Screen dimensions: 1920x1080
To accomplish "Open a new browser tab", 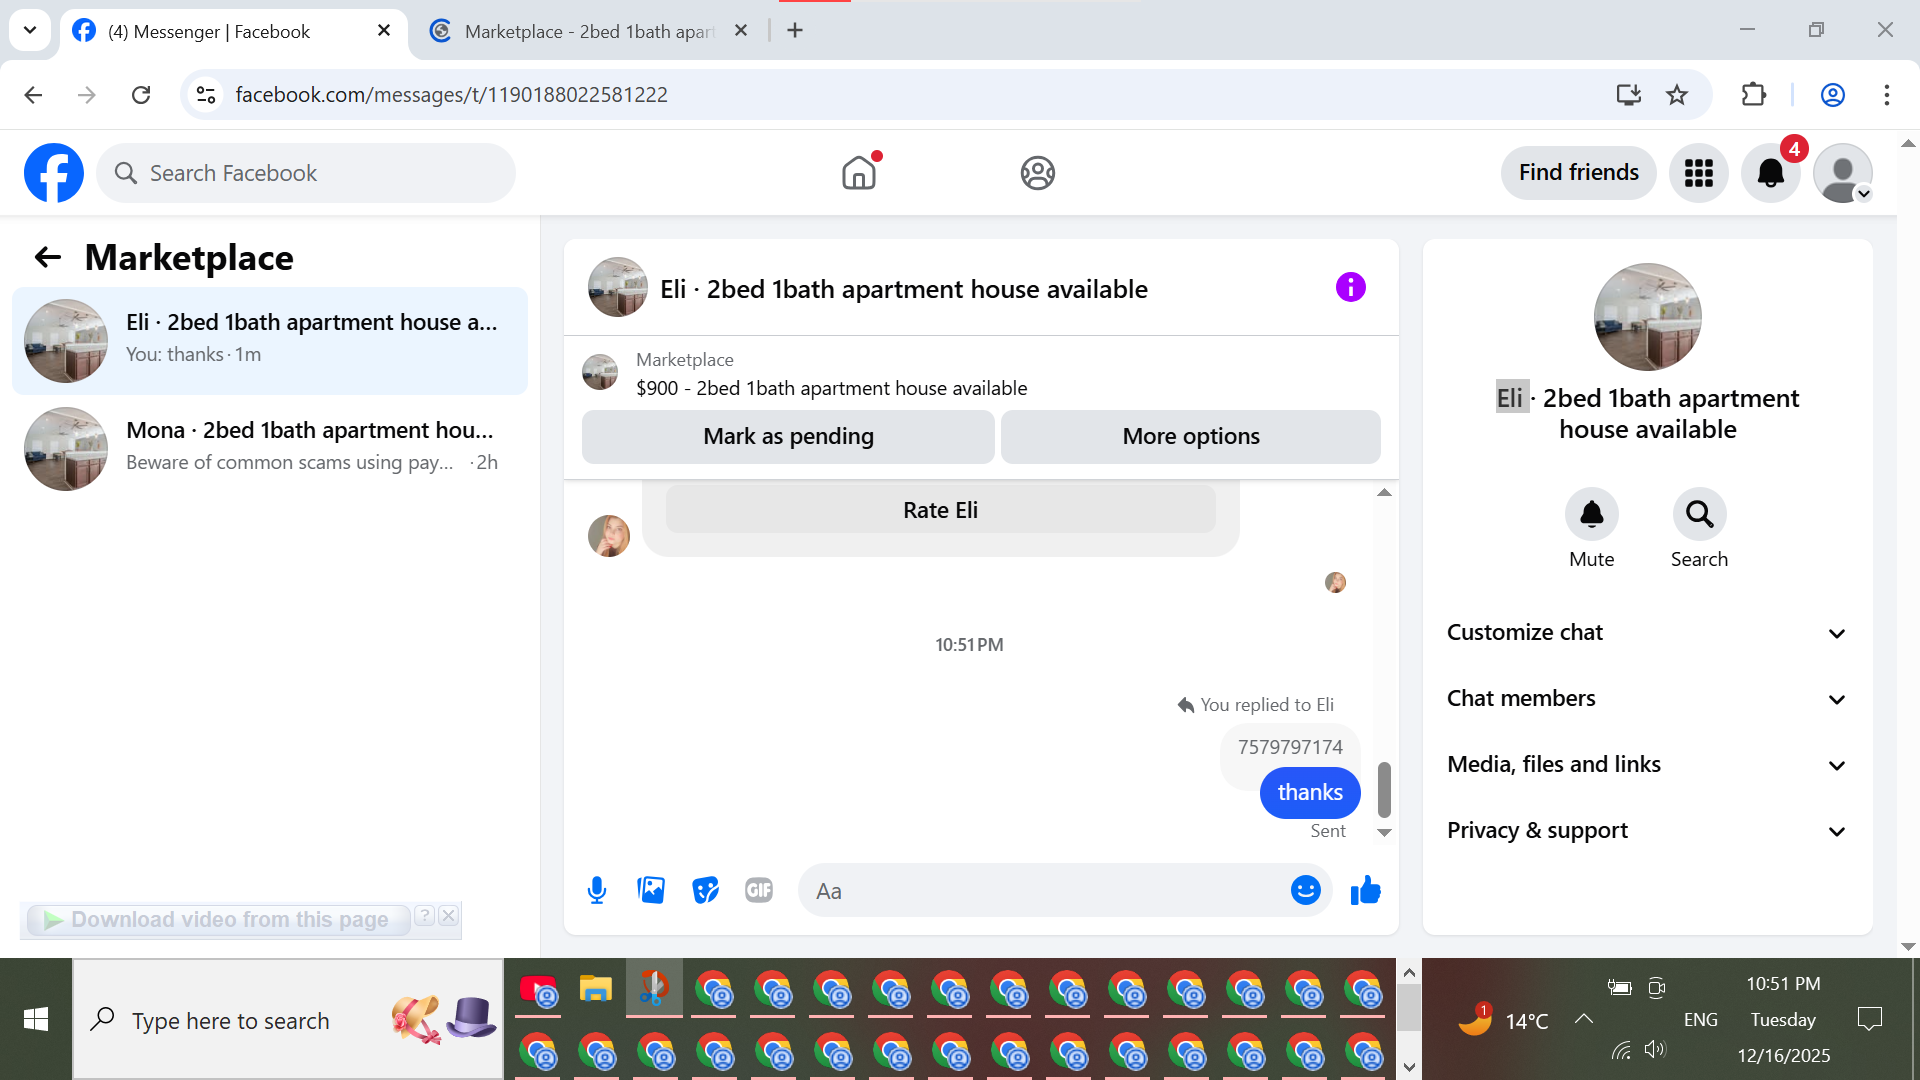I will tap(795, 31).
